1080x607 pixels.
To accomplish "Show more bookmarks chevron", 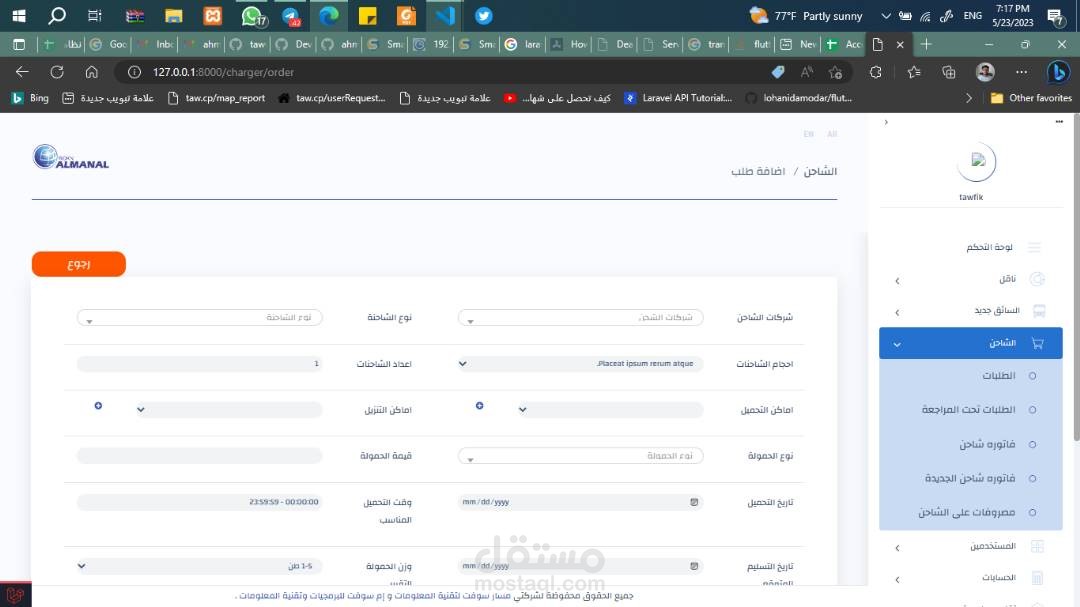I will [968, 98].
